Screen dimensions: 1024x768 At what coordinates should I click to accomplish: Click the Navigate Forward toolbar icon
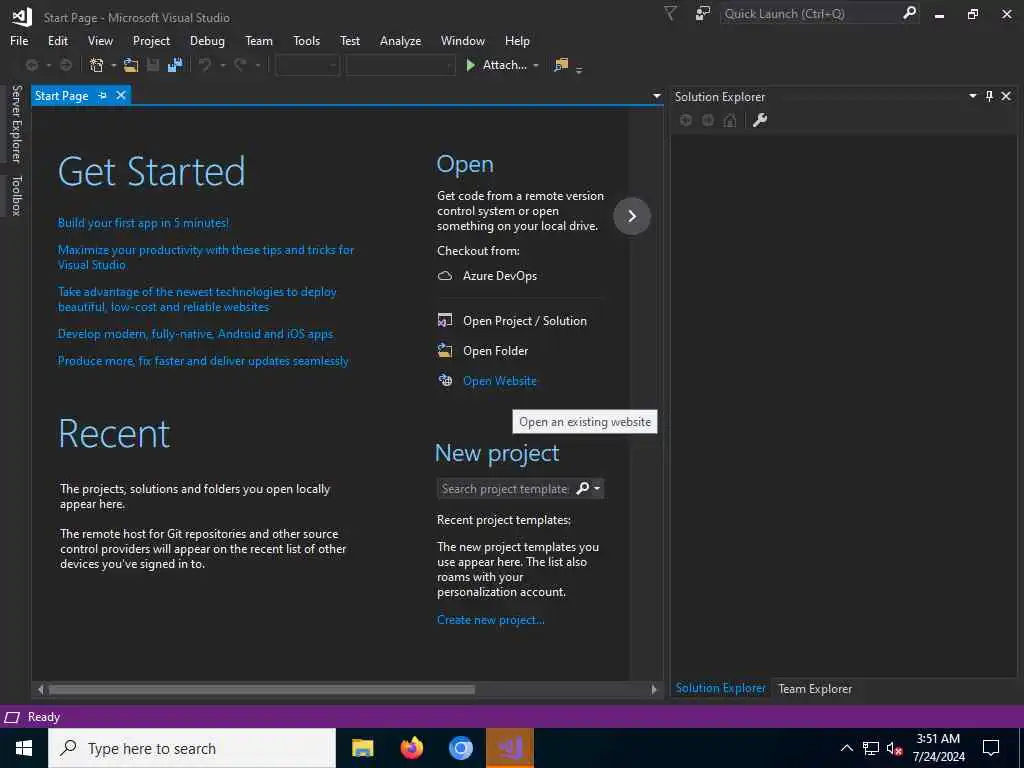coord(66,65)
